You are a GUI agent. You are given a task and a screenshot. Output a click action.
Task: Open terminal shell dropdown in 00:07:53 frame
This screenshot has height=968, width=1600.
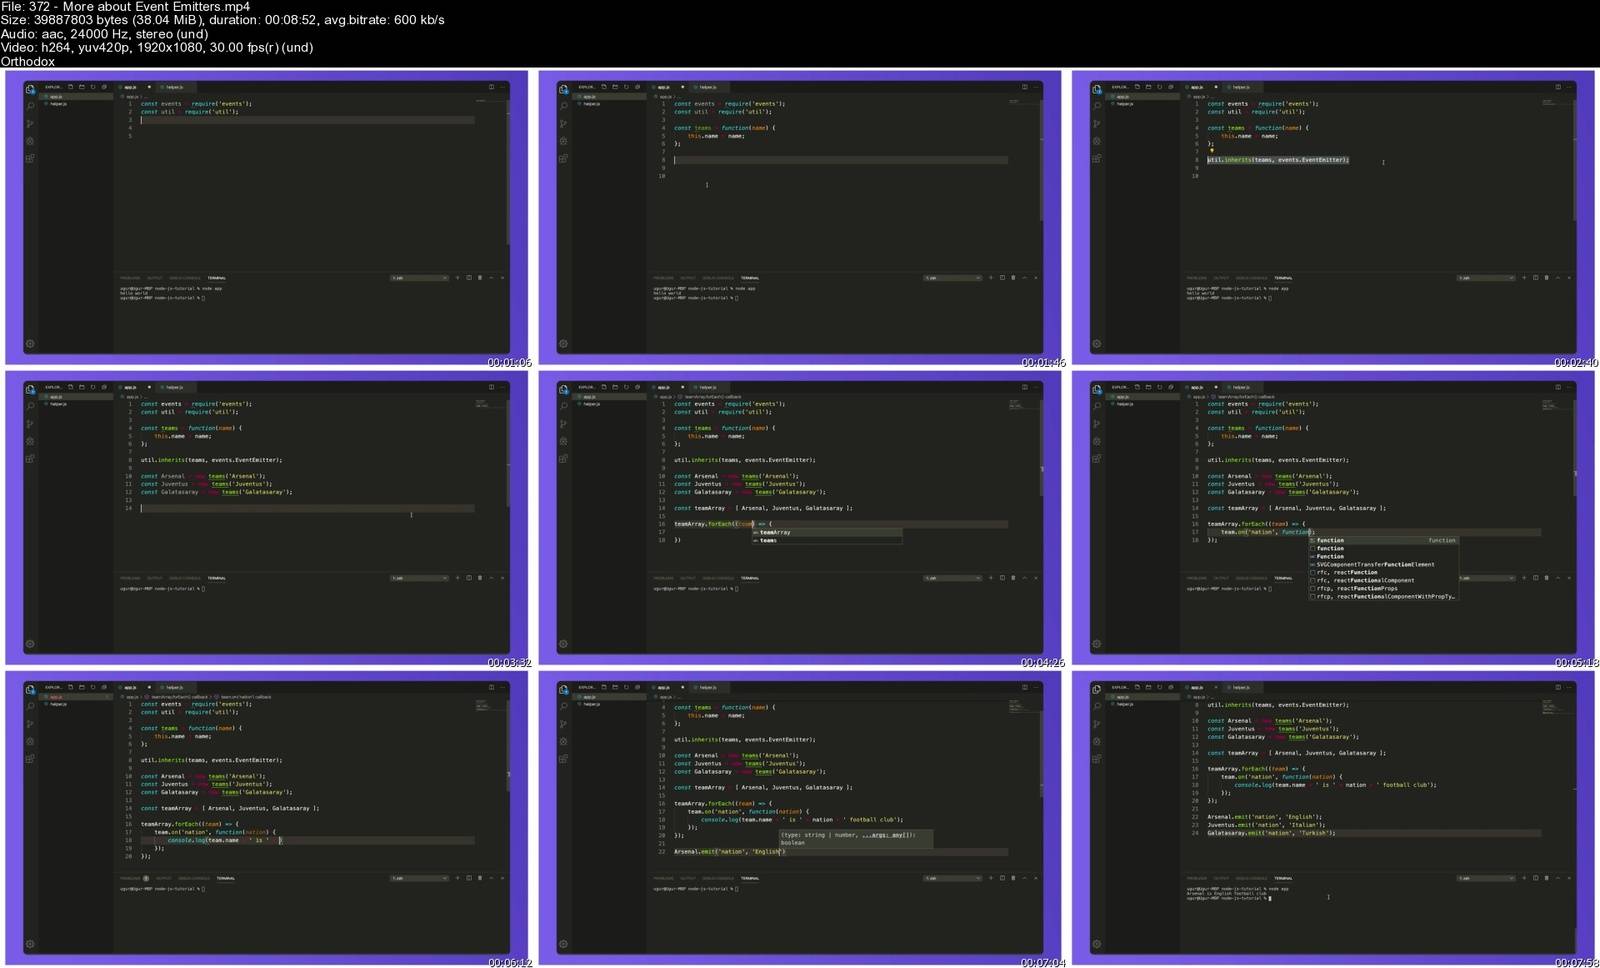[1485, 878]
